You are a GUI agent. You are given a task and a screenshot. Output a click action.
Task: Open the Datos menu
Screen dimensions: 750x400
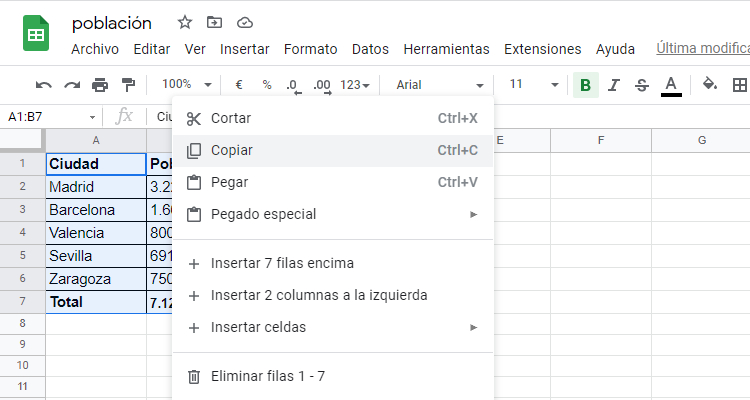pos(370,49)
